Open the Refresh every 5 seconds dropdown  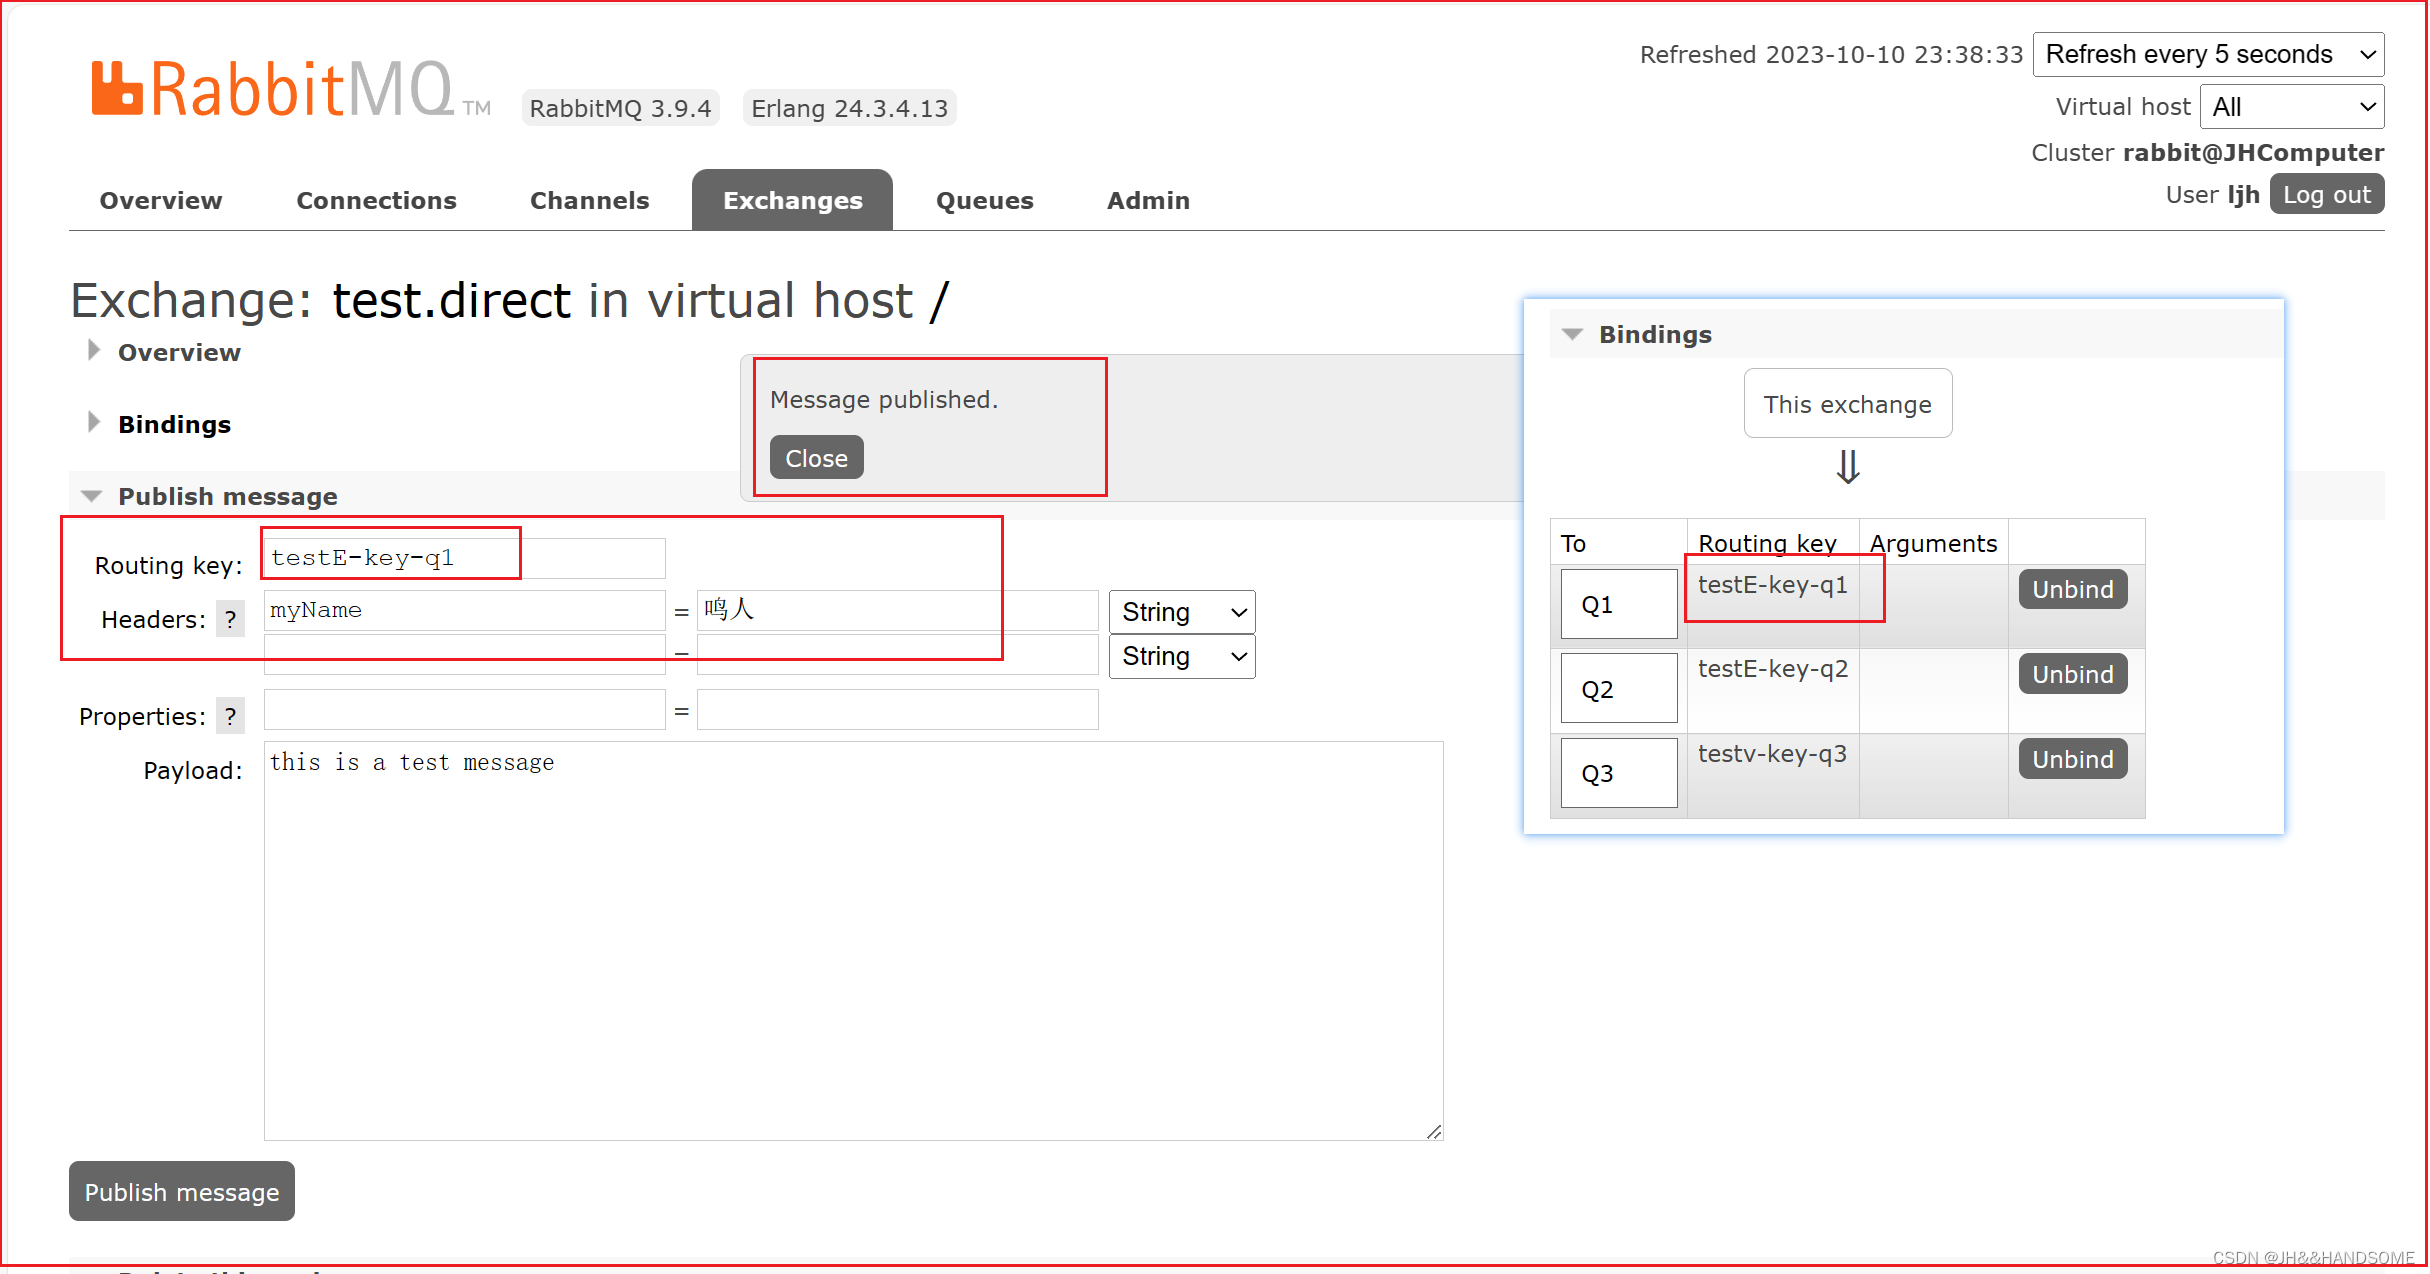pos(2208,54)
